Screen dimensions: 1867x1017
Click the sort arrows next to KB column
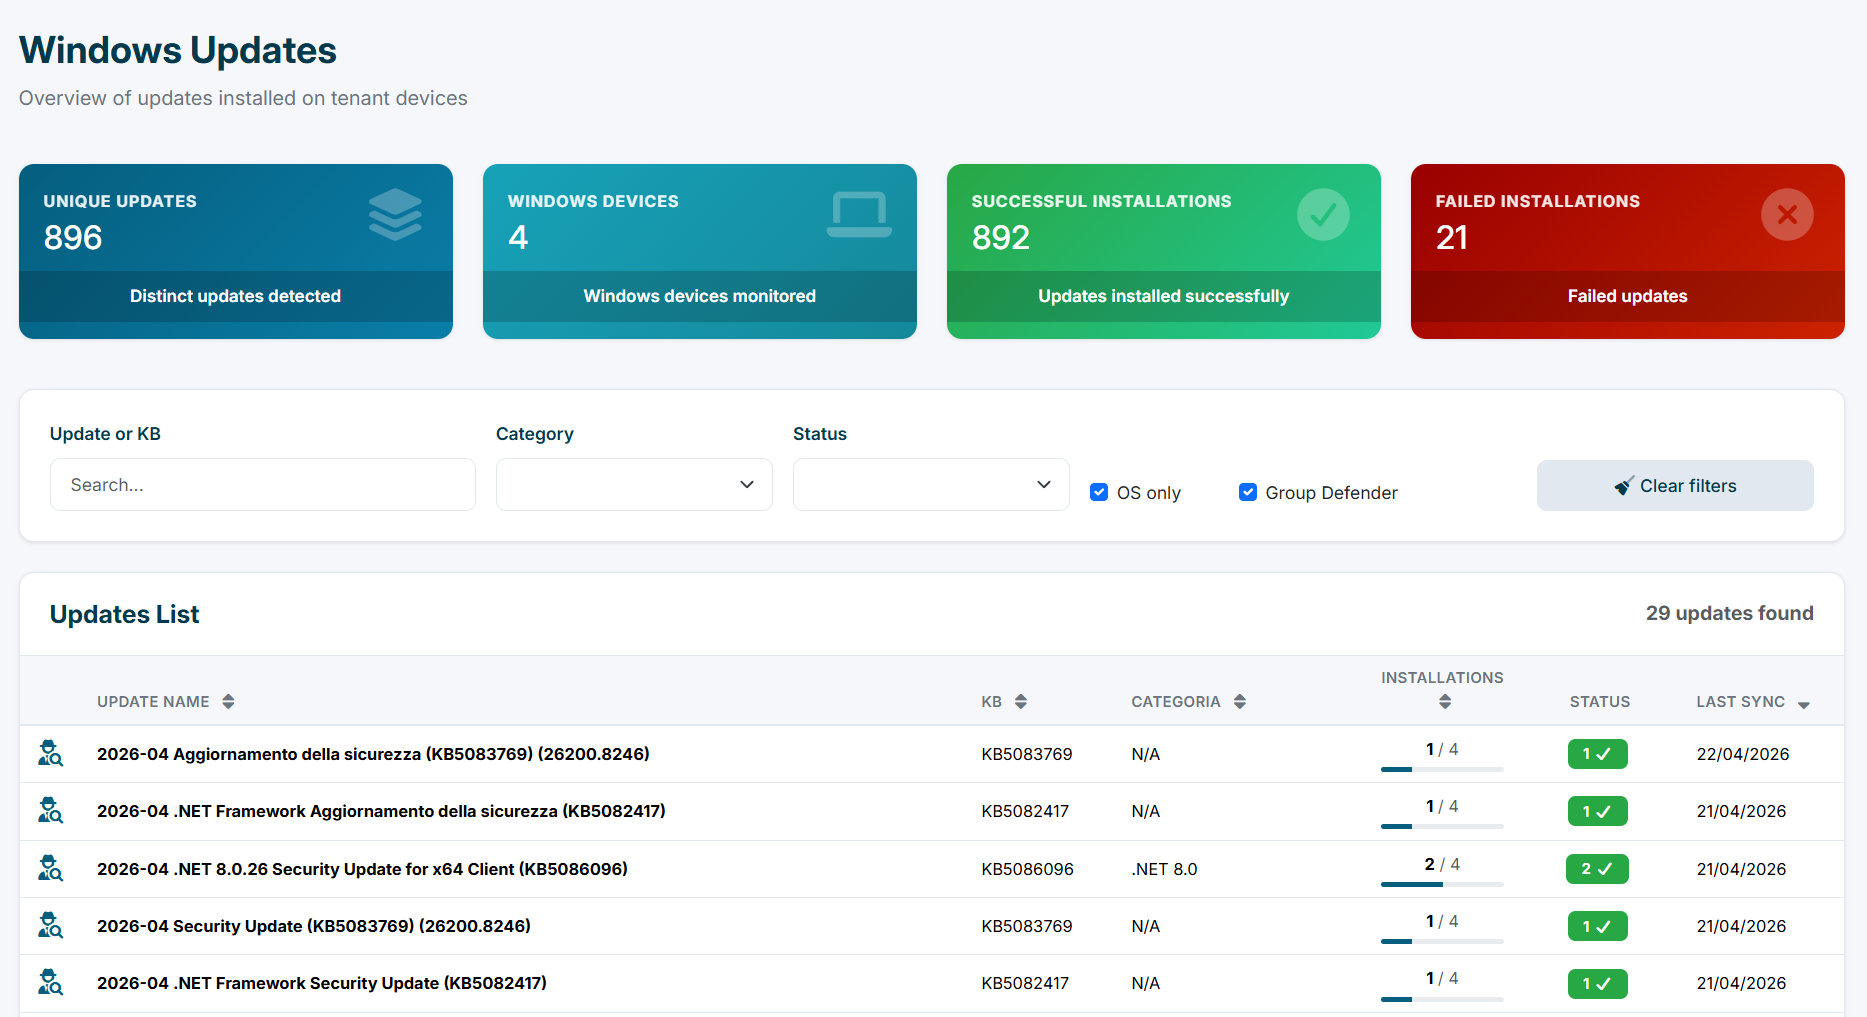[x=1020, y=701]
